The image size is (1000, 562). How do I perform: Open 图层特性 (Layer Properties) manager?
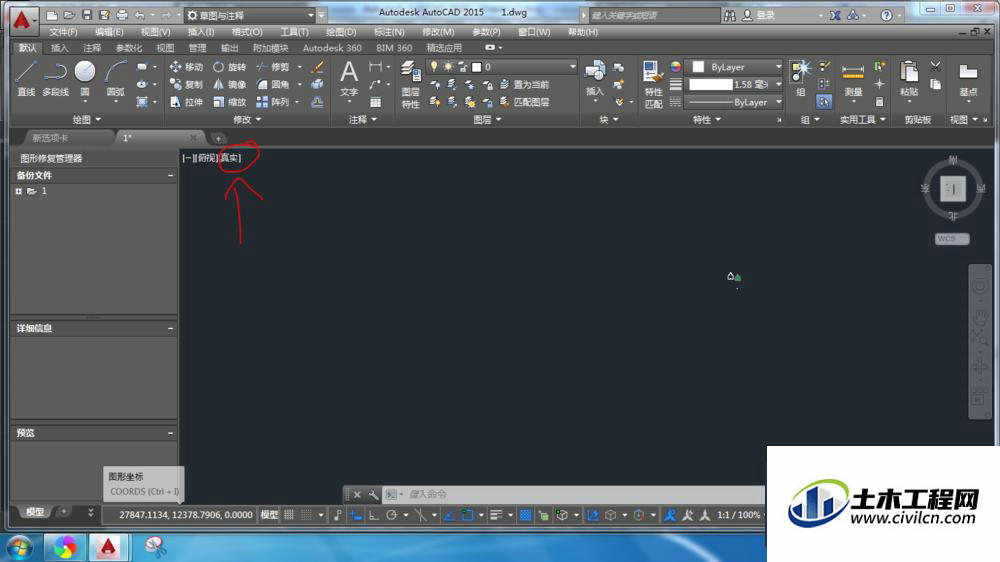[411, 84]
